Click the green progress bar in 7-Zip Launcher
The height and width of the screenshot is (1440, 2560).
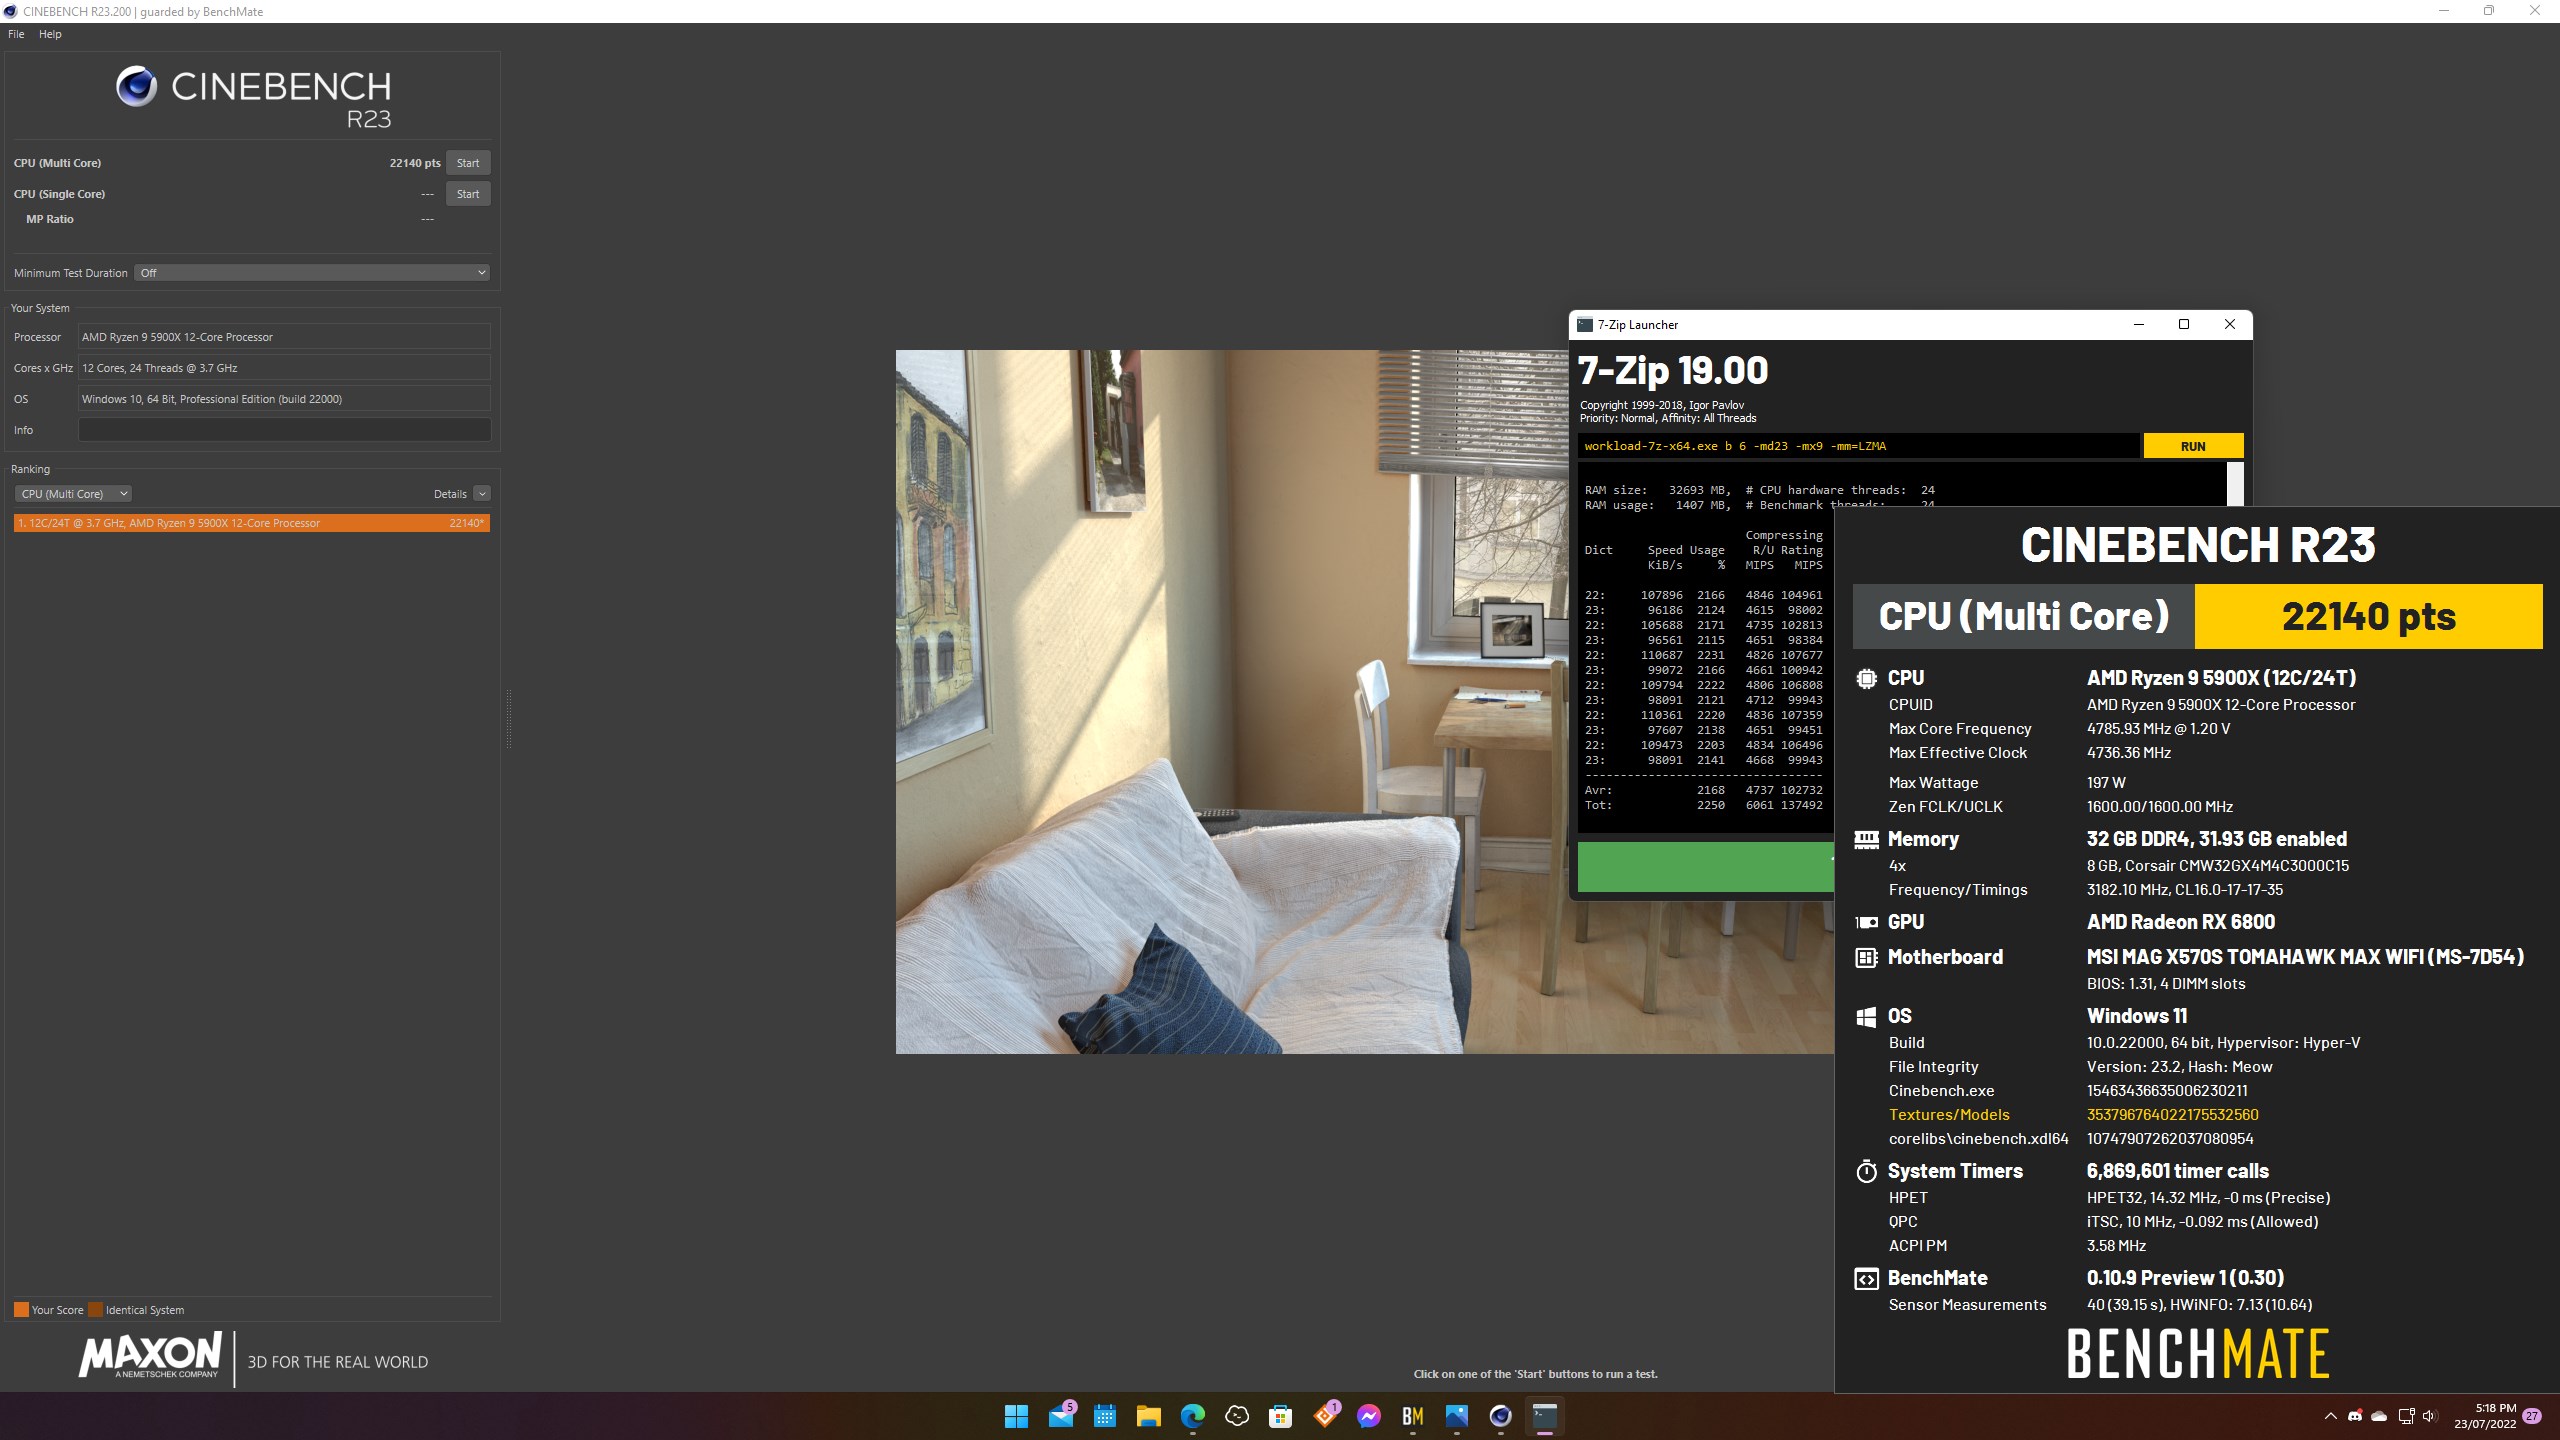pyautogui.click(x=1706, y=866)
